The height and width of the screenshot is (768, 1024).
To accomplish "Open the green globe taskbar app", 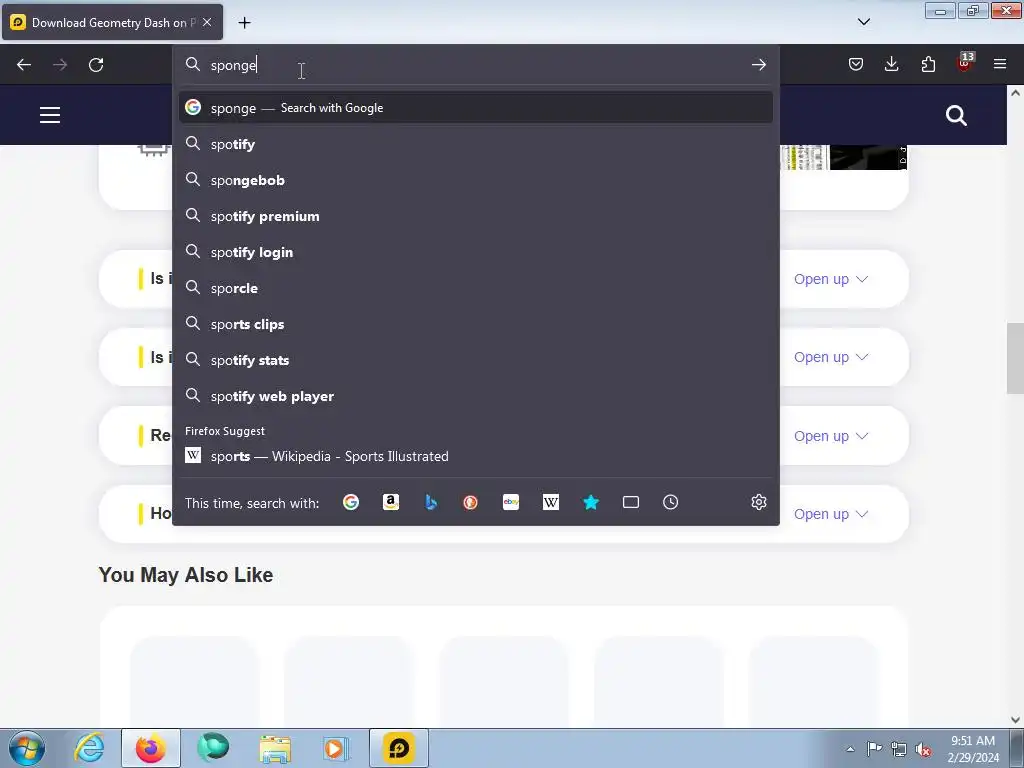I will pyautogui.click(x=213, y=748).
